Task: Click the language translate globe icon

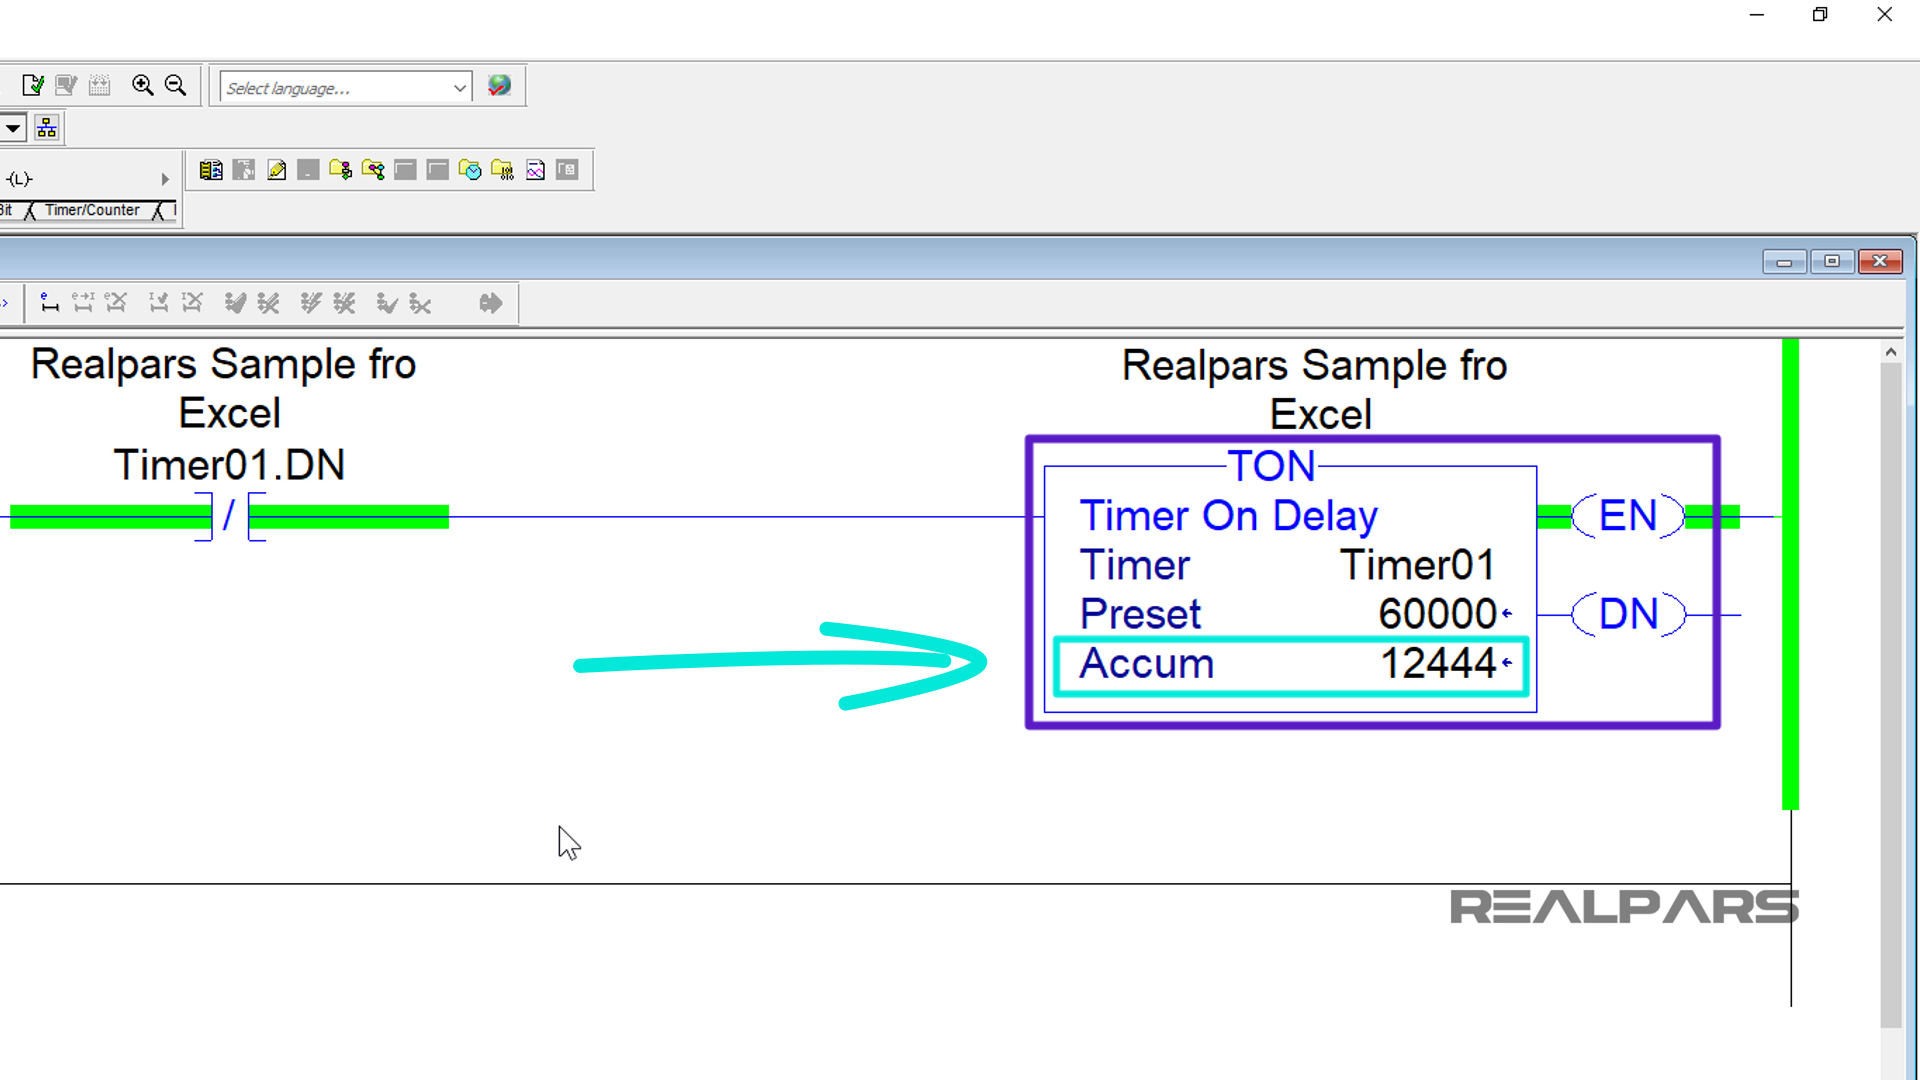Action: pos(500,85)
